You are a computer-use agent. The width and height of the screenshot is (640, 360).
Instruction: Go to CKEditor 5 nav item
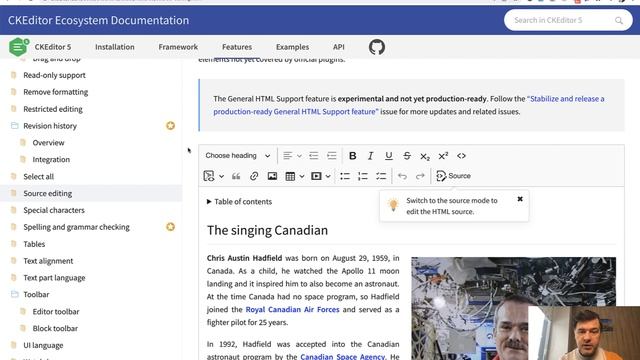[53, 47]
